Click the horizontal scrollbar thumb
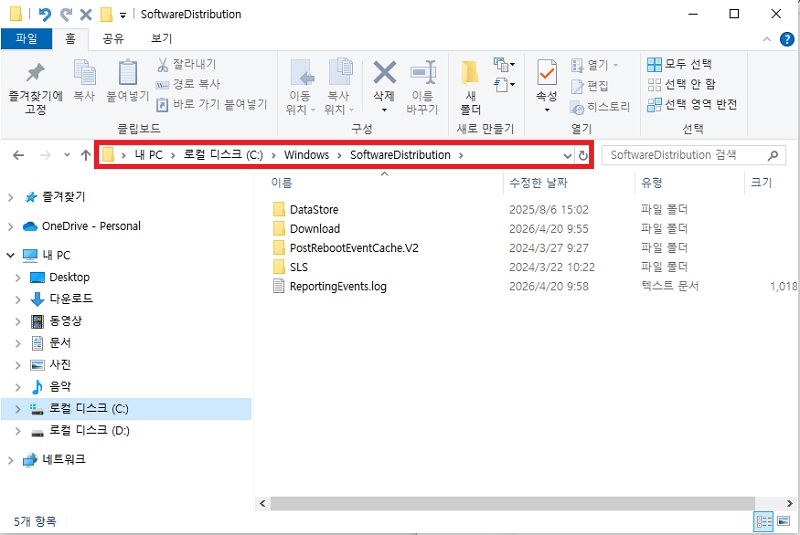The width and height of the screenshot is (800, 535). tap(512, 504)
